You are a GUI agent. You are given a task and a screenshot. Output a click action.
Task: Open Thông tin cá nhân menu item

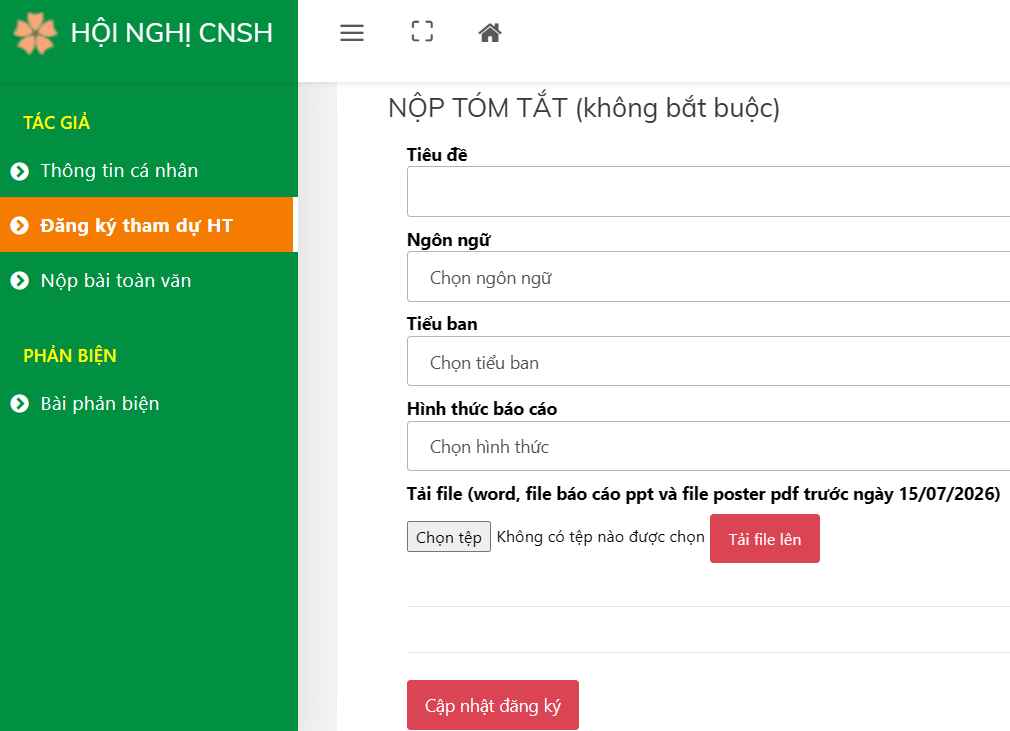(x=119, y=171)
